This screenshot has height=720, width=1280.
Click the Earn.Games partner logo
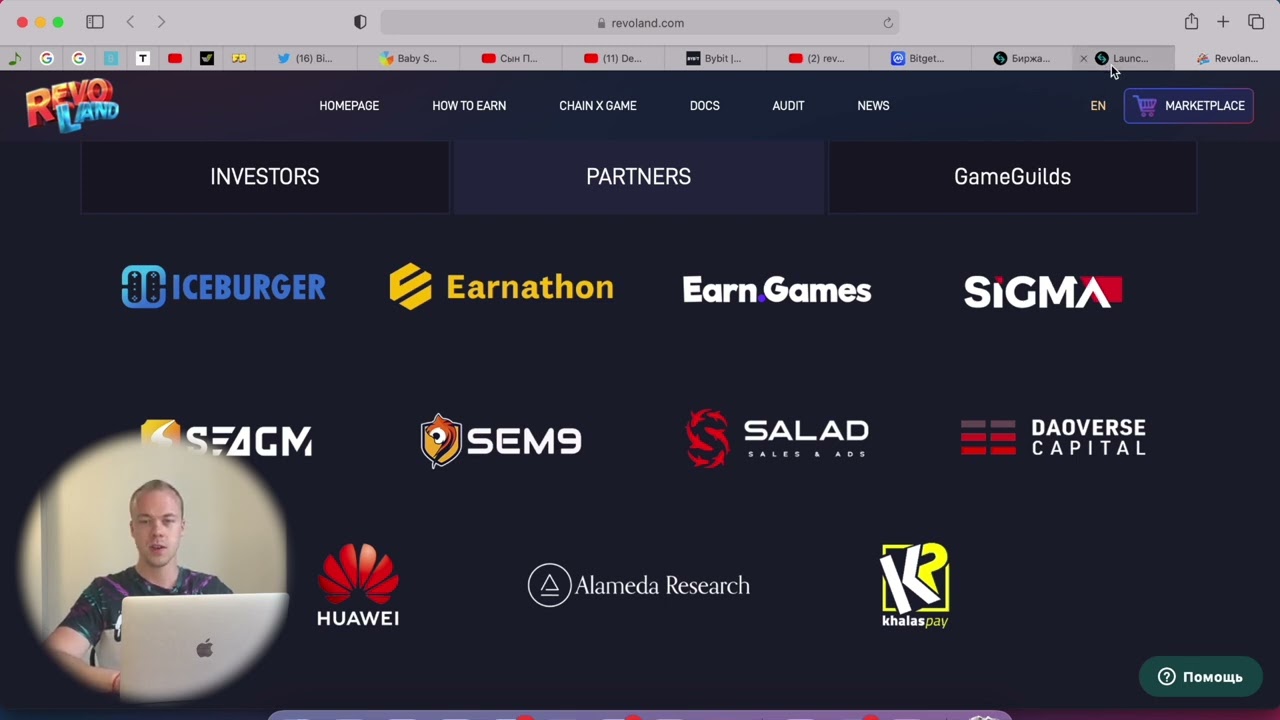coord(777,290)
